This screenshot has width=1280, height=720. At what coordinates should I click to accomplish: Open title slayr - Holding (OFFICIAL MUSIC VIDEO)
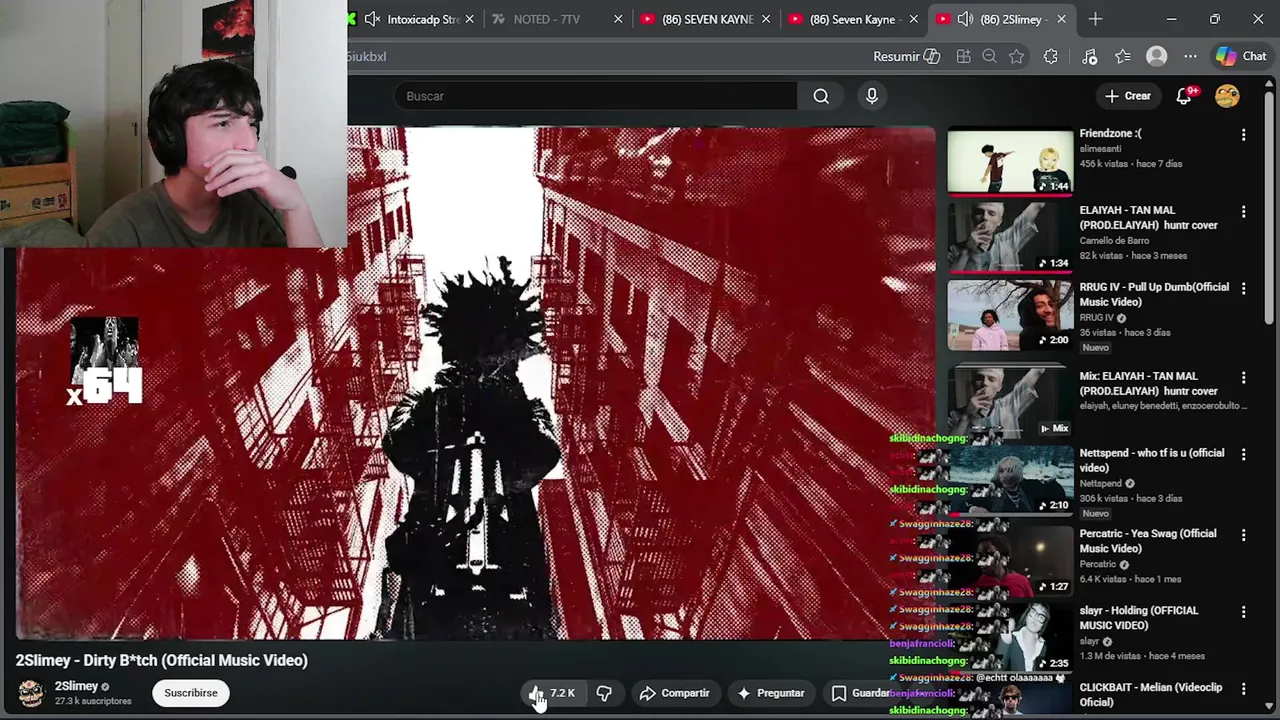click(1139, 618)
